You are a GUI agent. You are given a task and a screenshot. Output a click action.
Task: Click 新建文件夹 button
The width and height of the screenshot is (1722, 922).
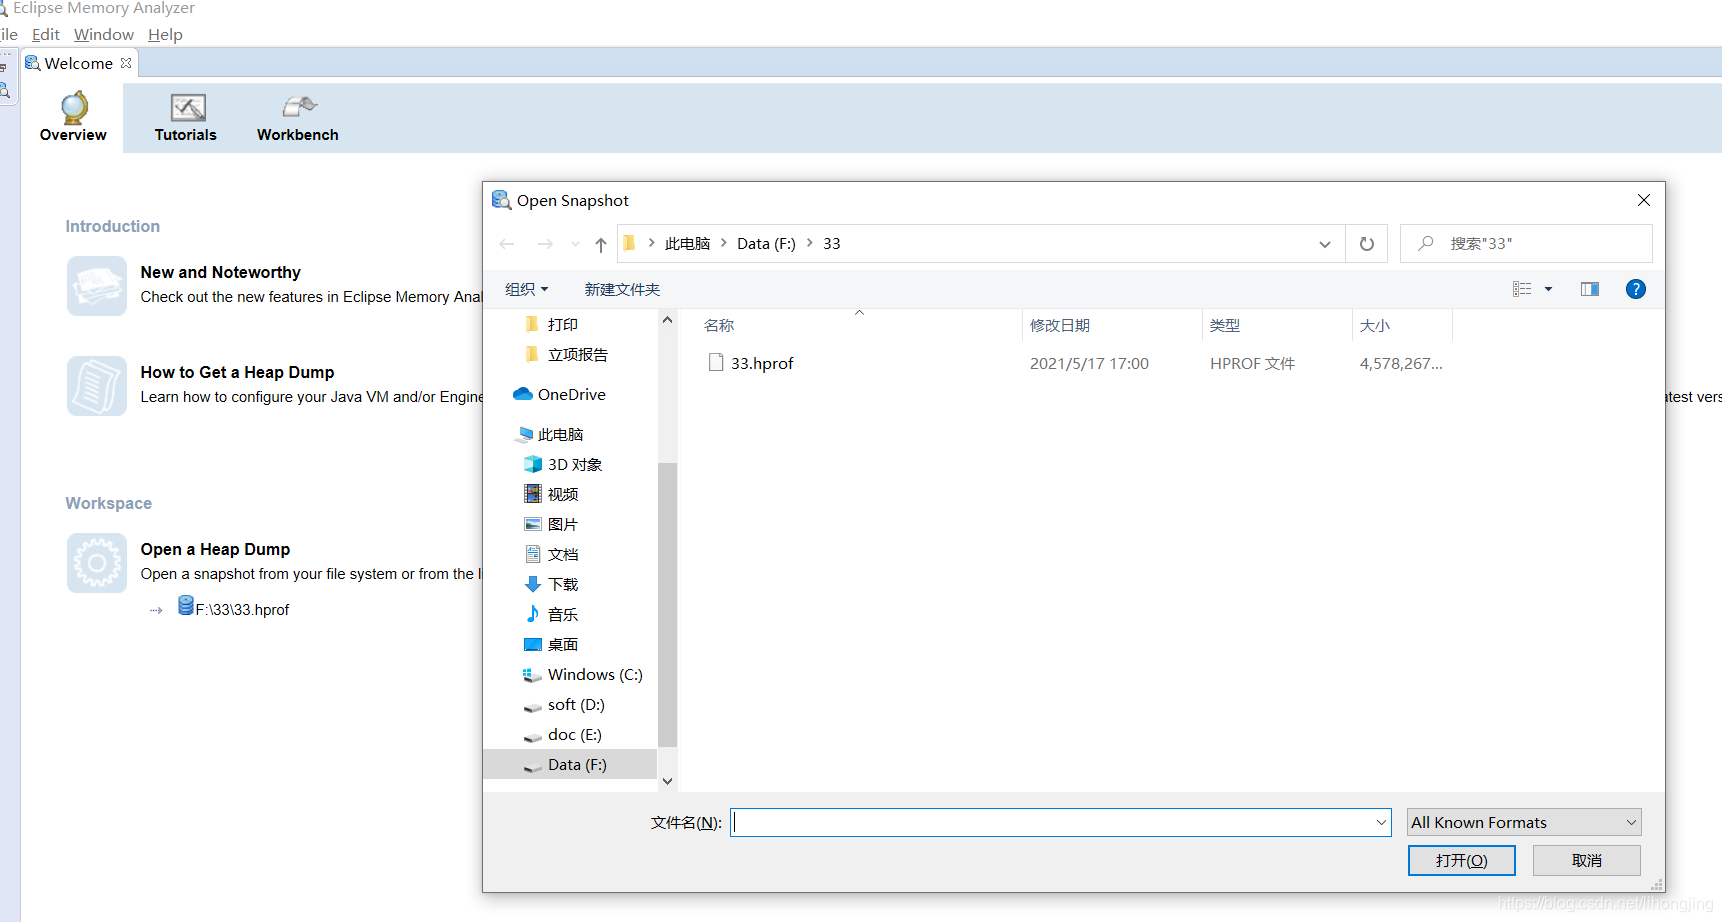pyautogui.click(x=622, y=289)
